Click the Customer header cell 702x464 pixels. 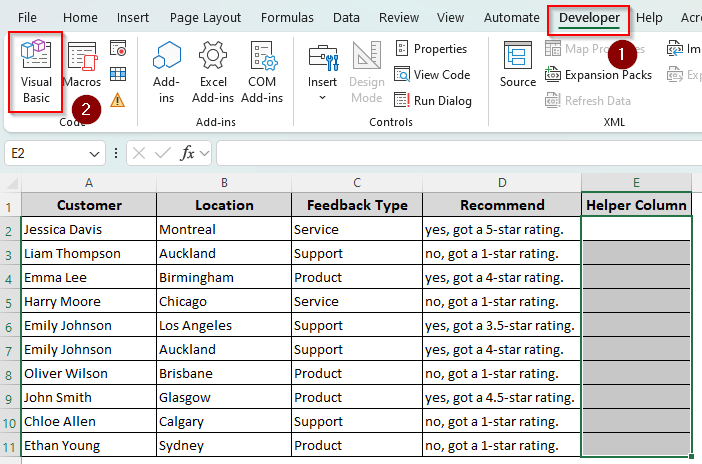pos(89,205)
